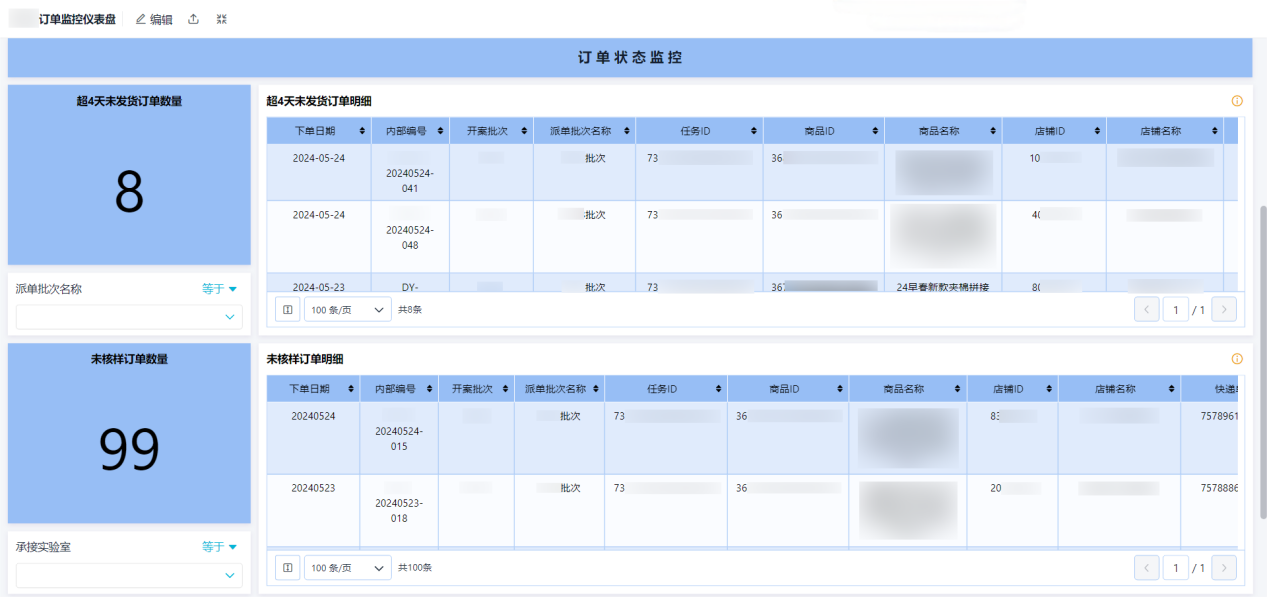The image size is (1267, 597).
Task: Click 编辑 to edit the dashboard
Action: point(154,19)
